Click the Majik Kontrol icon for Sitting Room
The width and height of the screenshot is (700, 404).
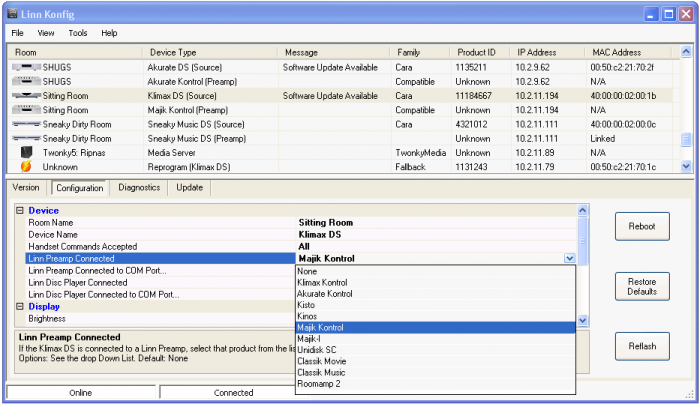(x=26, y=110)
